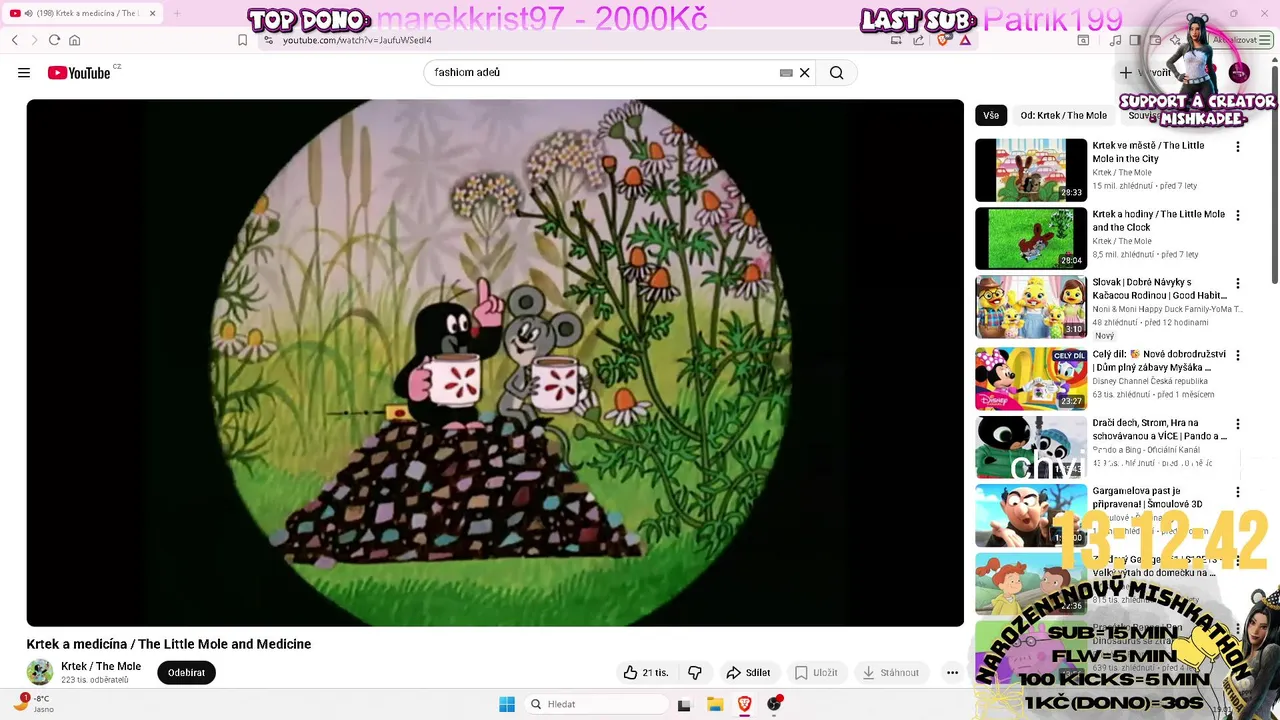Open File Explorer from the taskbar

coord(715,704)
